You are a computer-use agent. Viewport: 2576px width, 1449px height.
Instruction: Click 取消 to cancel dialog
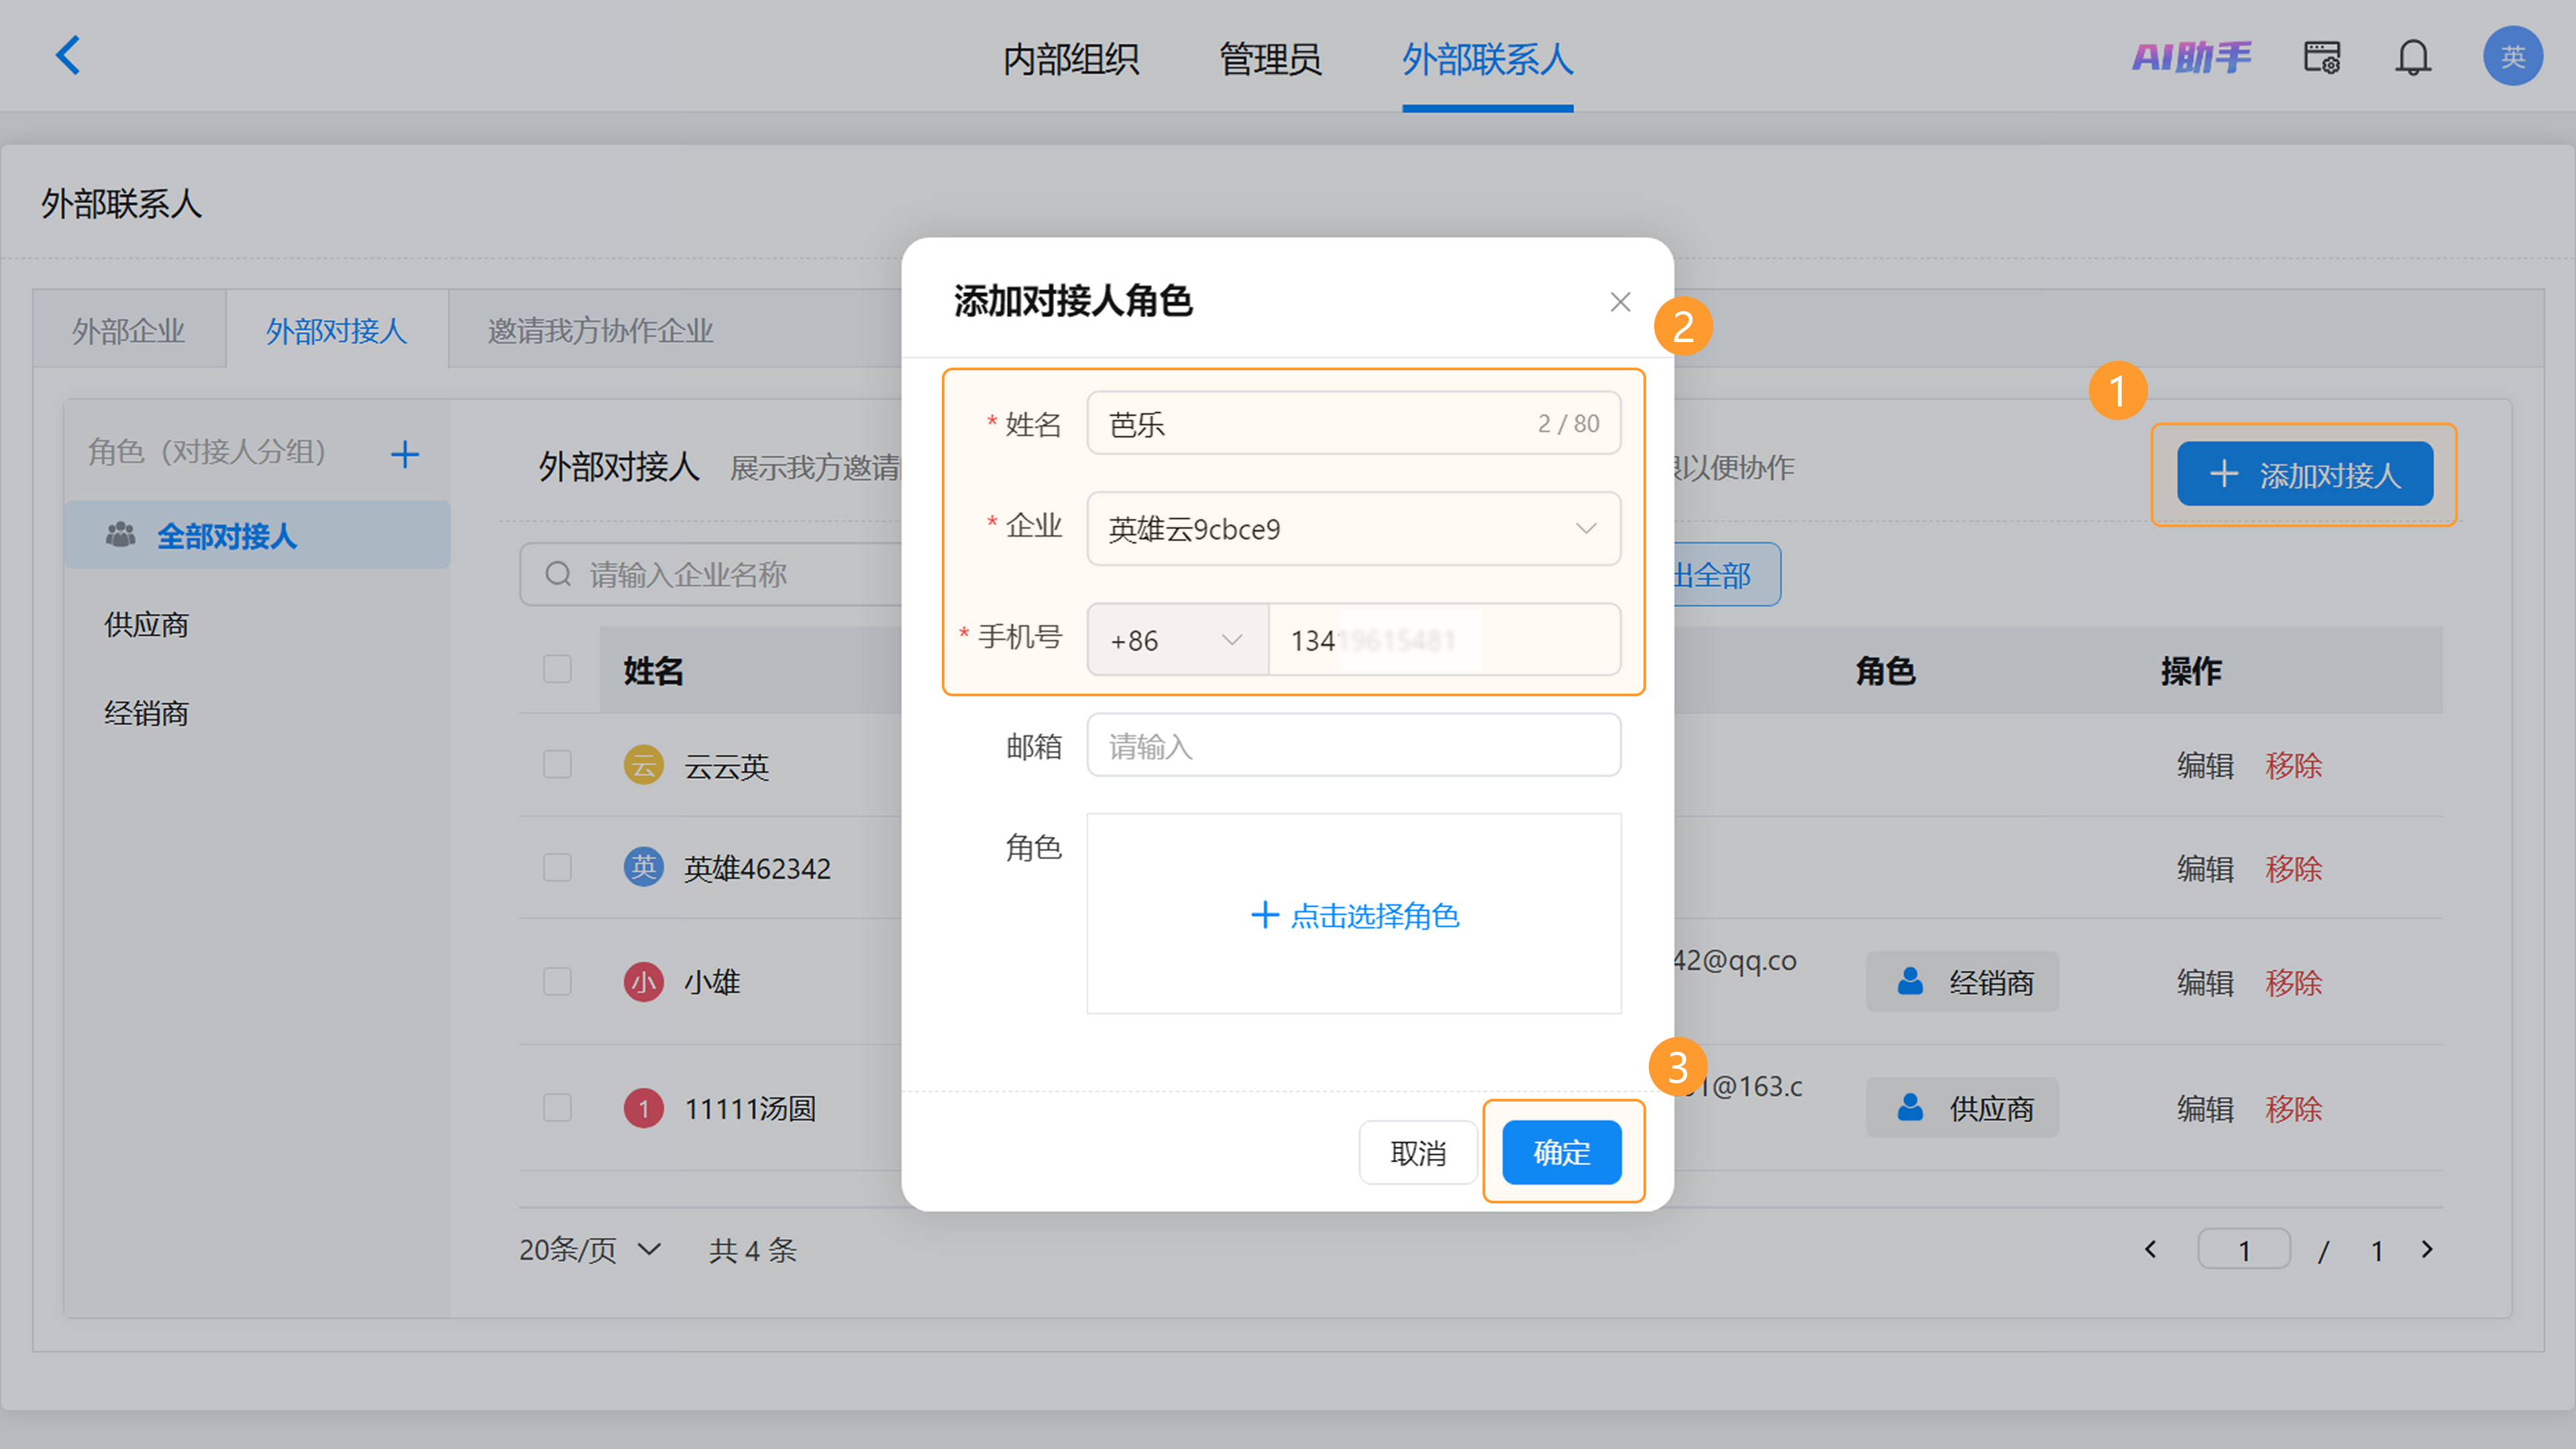[1418, 1152]
